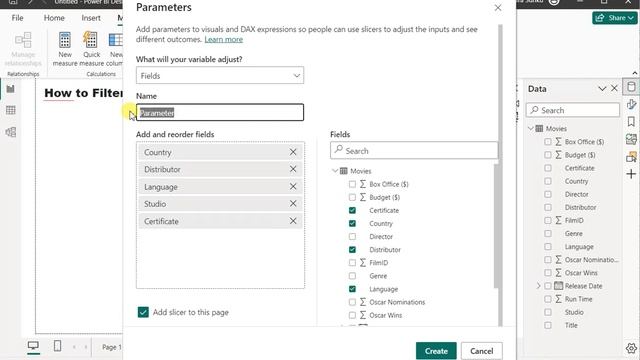Uncheck Distributor in dialog fields
Screen dimensions: 640x360
pyautogui.click(x=352, y=249)
